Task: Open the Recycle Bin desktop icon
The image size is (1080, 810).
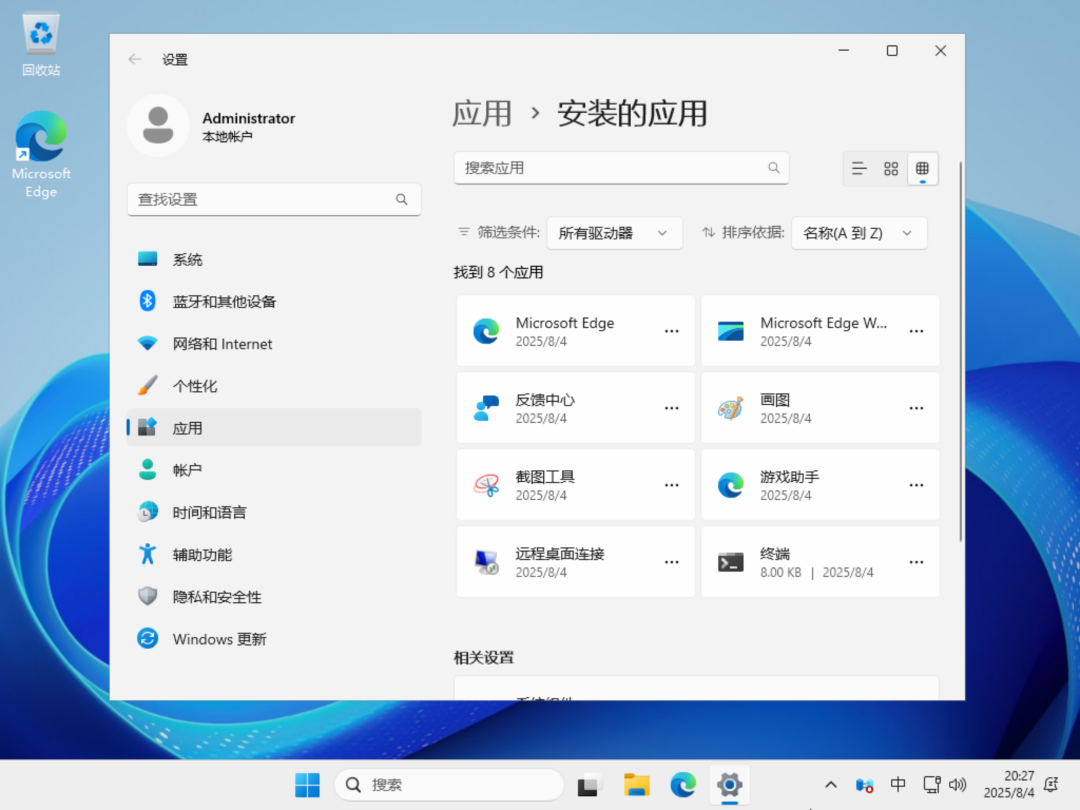Action: [41, 44]
